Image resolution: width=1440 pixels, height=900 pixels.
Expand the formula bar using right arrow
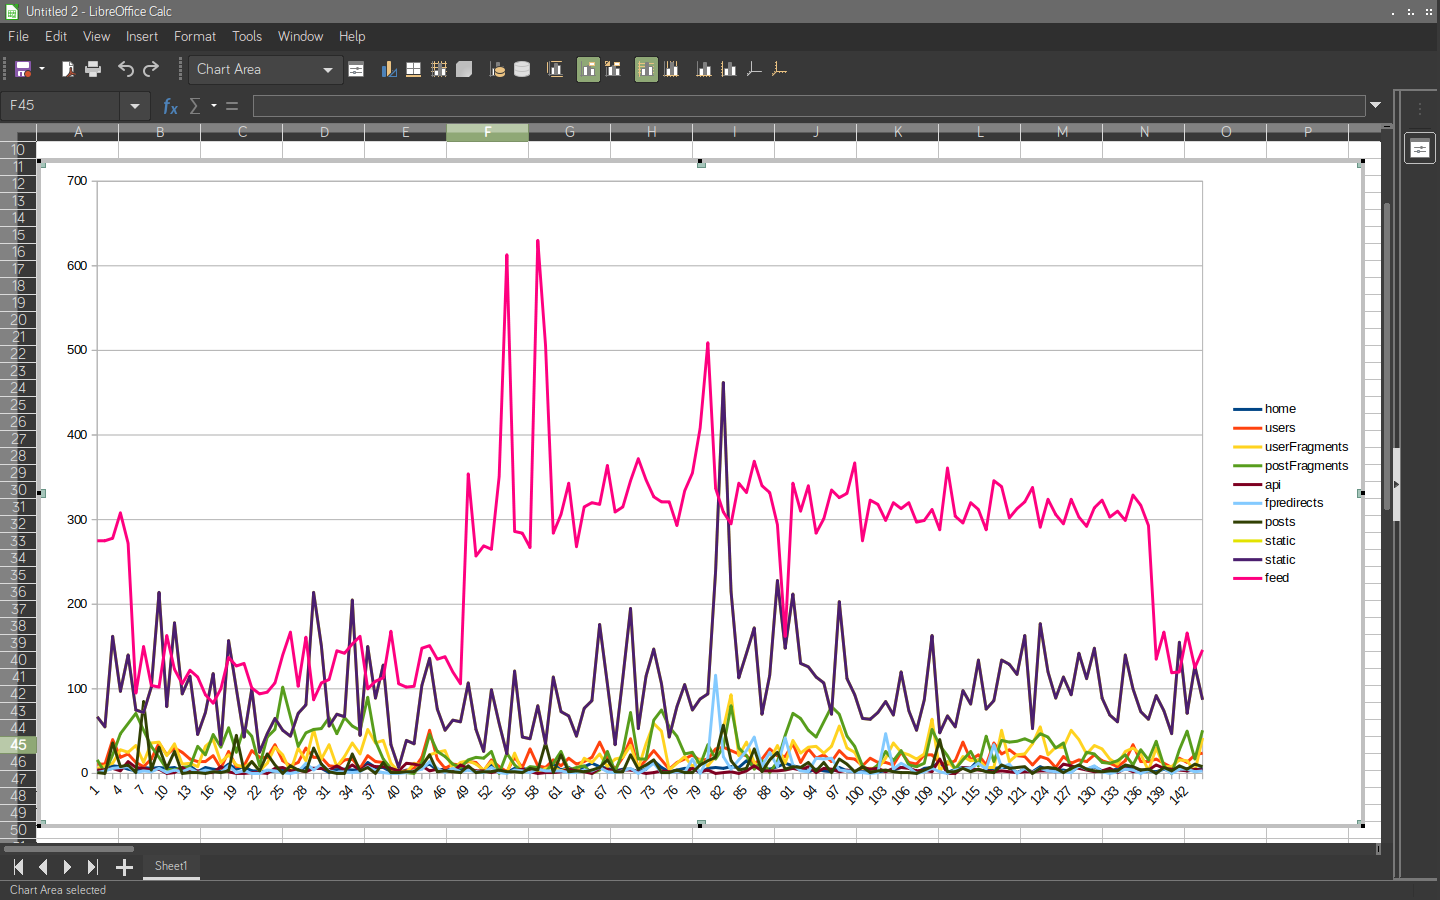click(x=1375, y=105)
